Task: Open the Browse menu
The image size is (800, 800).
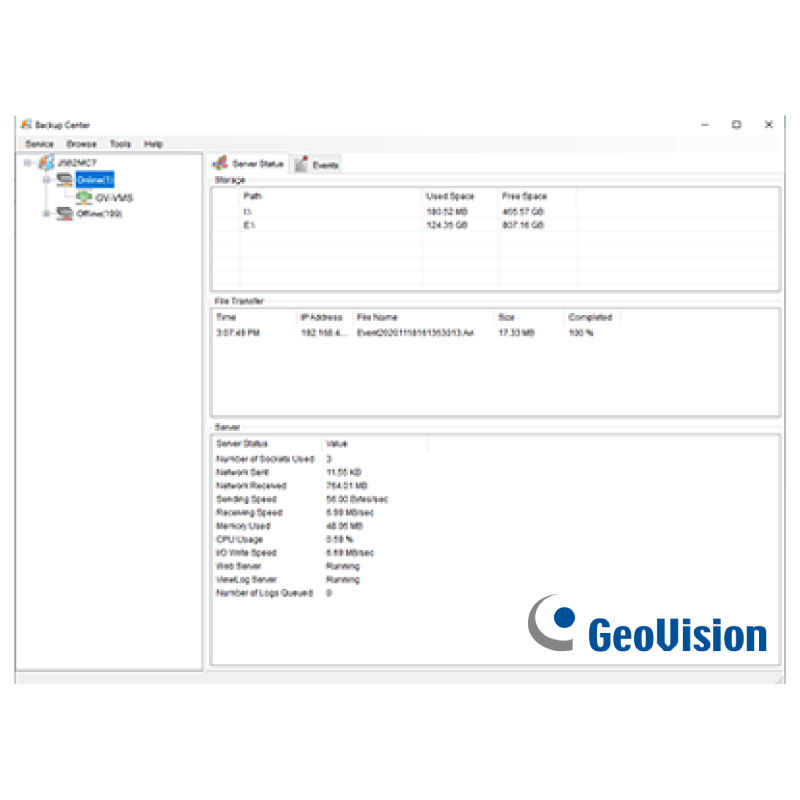Action: 81,144
